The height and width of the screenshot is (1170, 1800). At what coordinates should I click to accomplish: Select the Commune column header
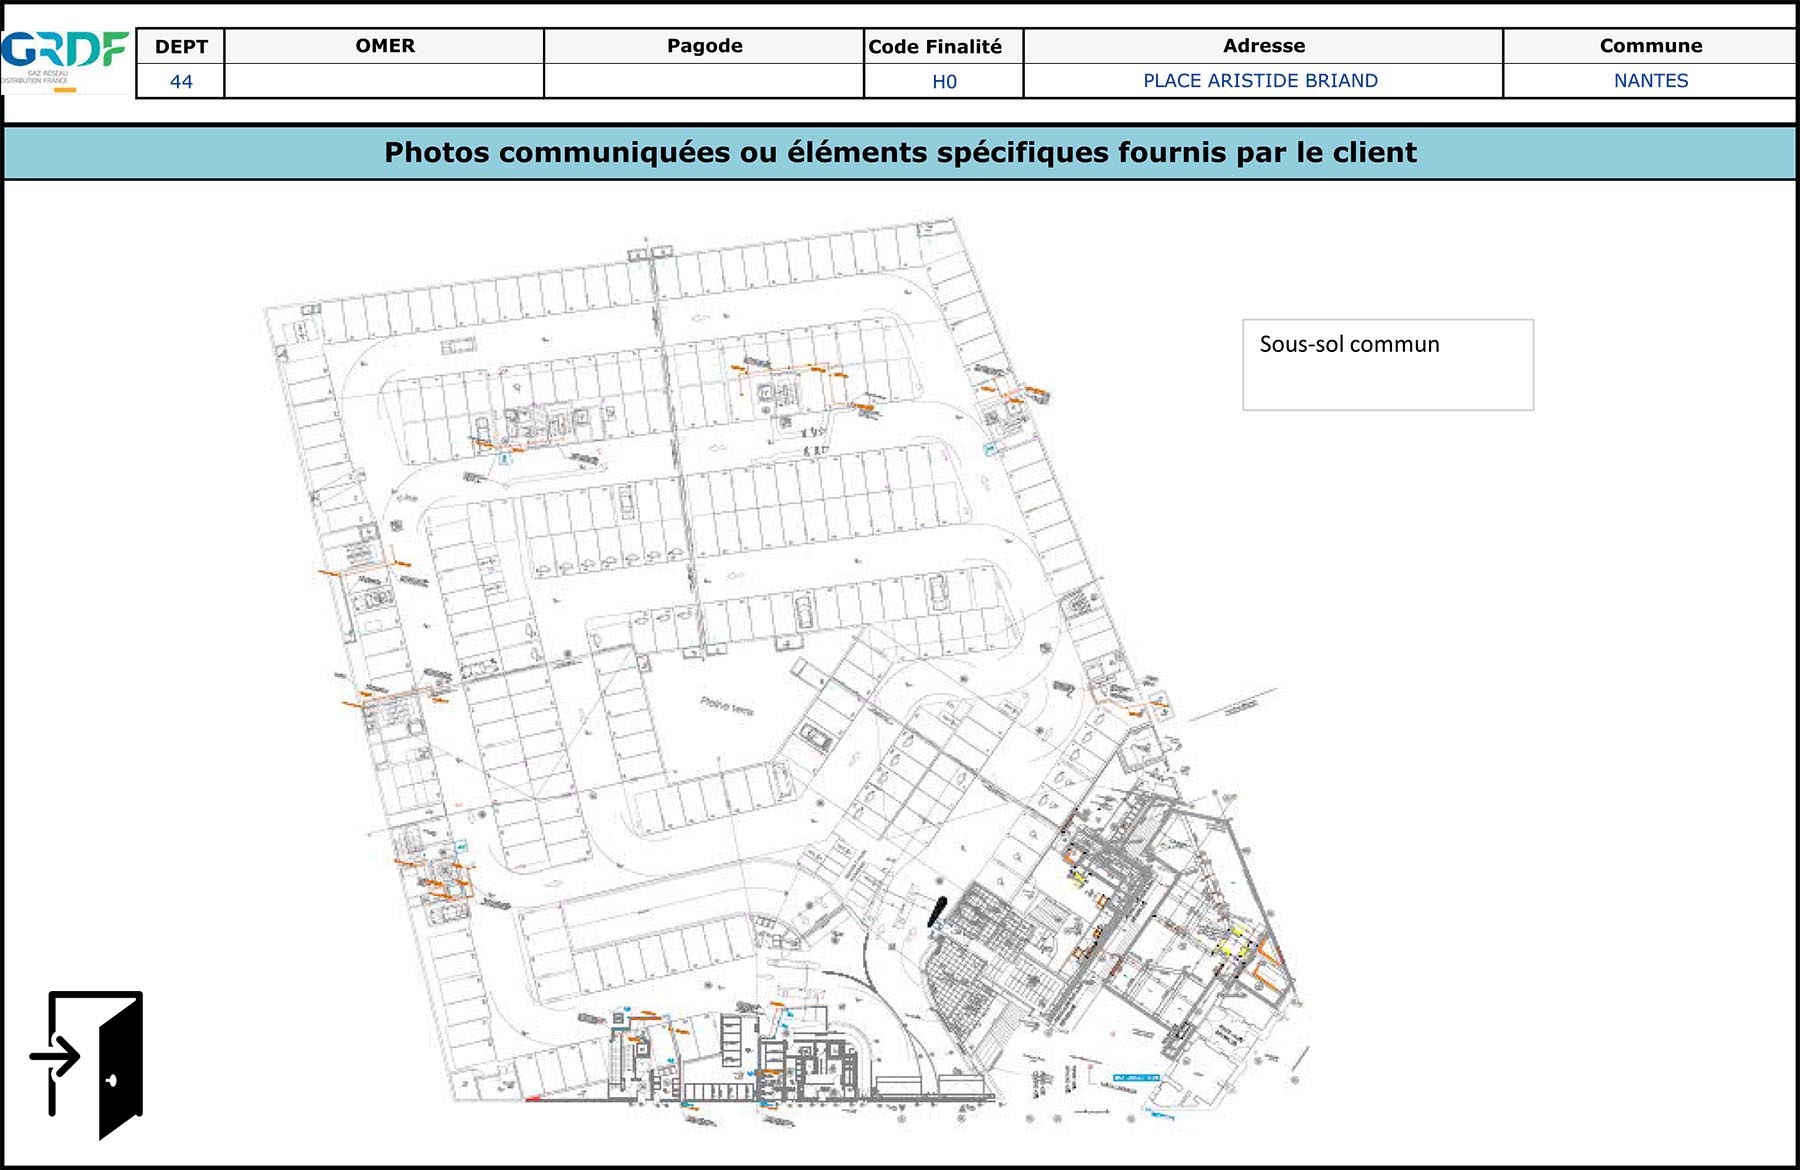click(1650, 46)
